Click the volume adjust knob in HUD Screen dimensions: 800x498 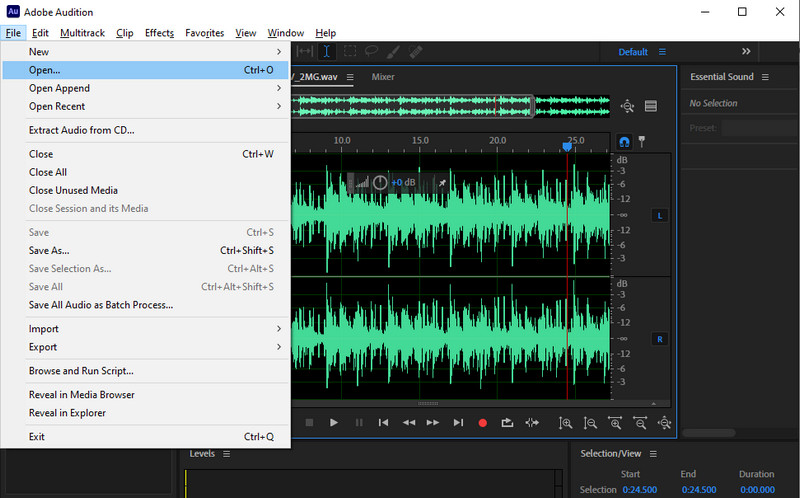pyautogui.click(x=379, y=182)
